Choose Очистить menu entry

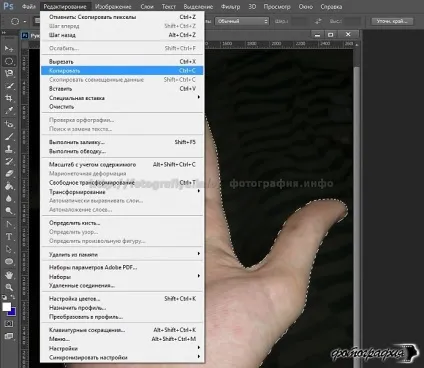[x=122, y=107]
